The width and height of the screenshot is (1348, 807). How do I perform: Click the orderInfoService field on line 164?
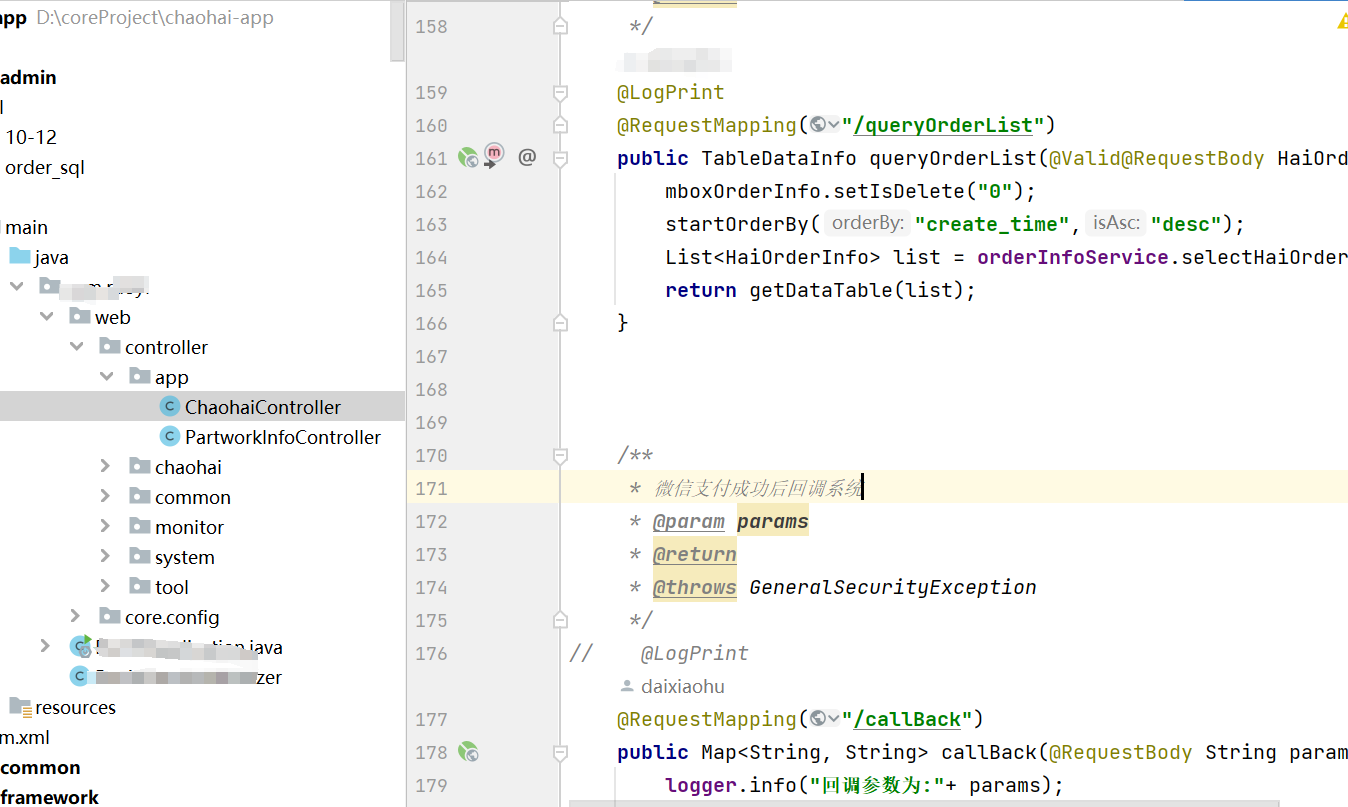pyautogui.click(x=1073, y=257)
